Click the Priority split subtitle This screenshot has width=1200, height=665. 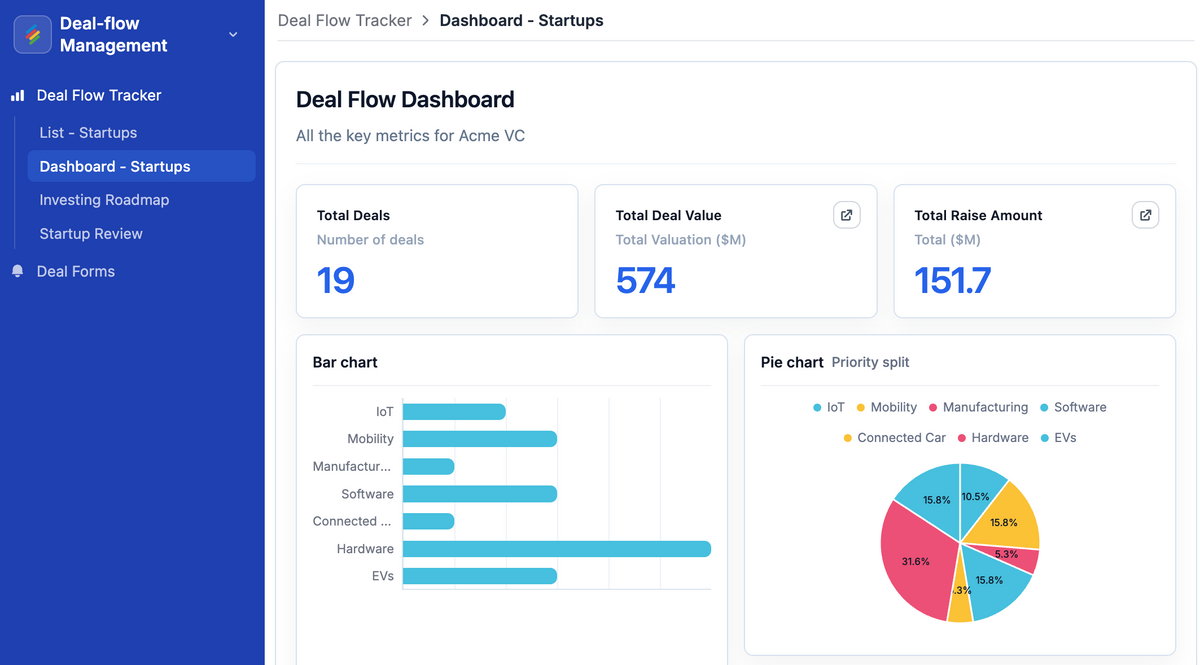click(x=871, y=362)
